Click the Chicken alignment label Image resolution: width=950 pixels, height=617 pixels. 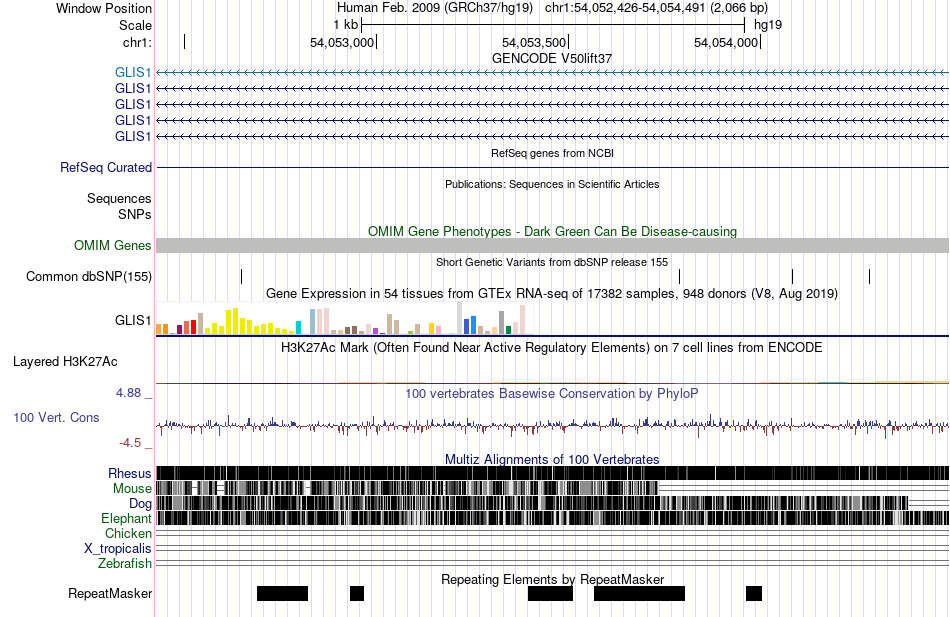point(128,533)
